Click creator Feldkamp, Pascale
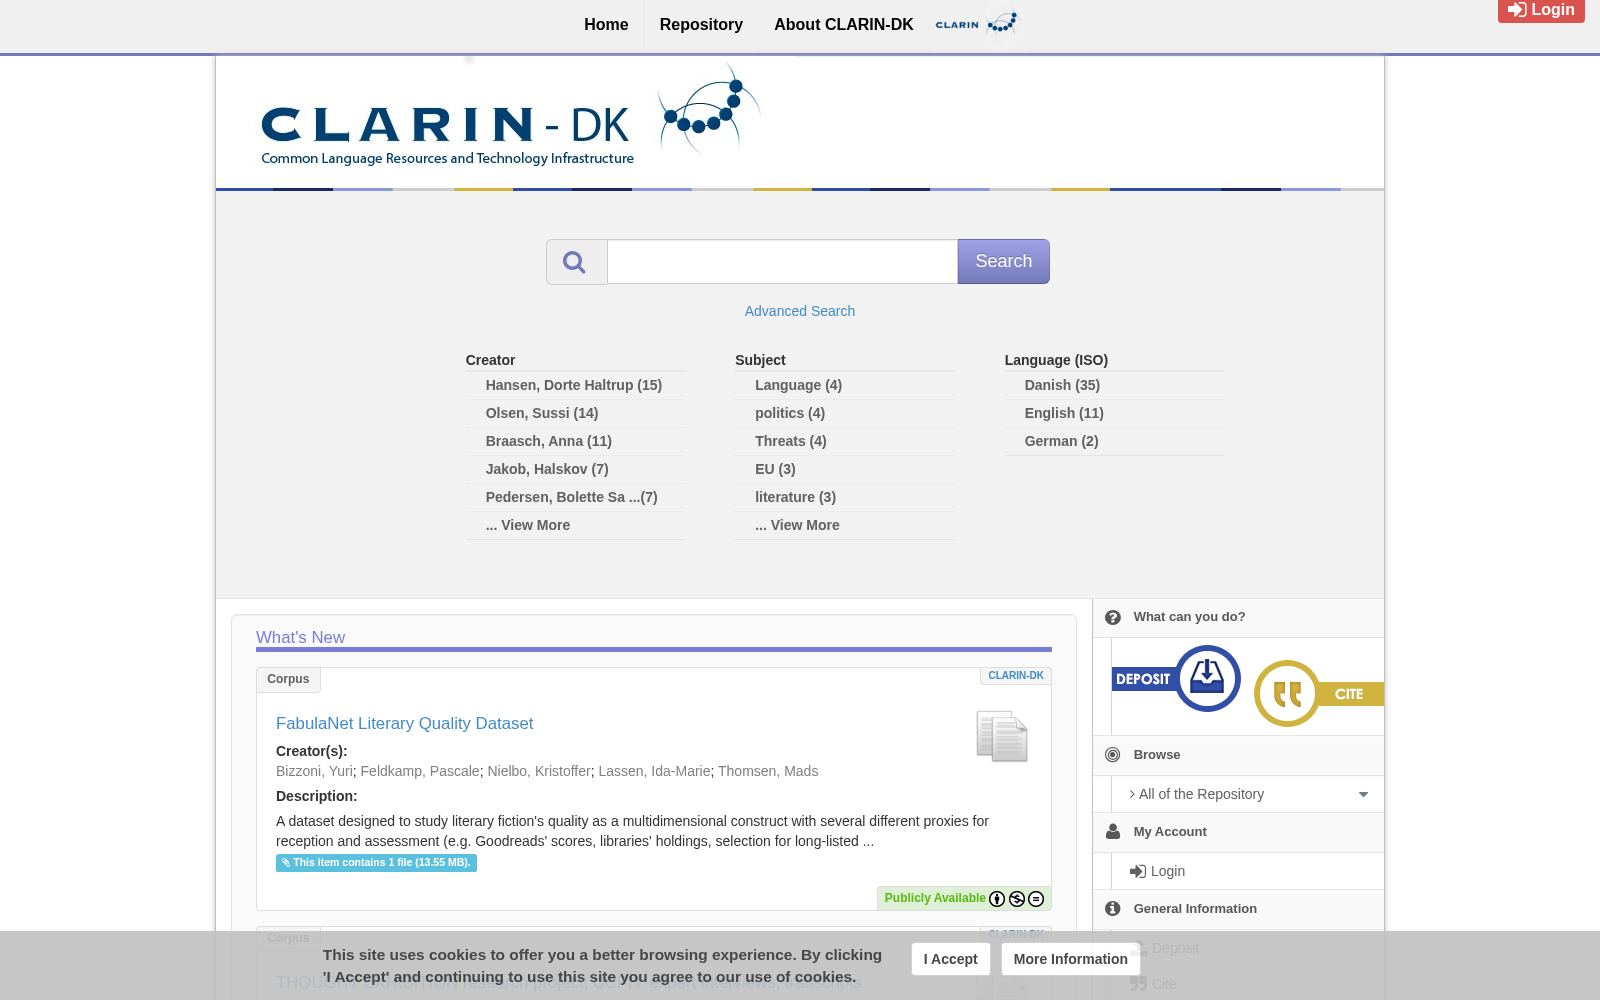This screenshot has height=1000, width=1600. tap(420, 771)
